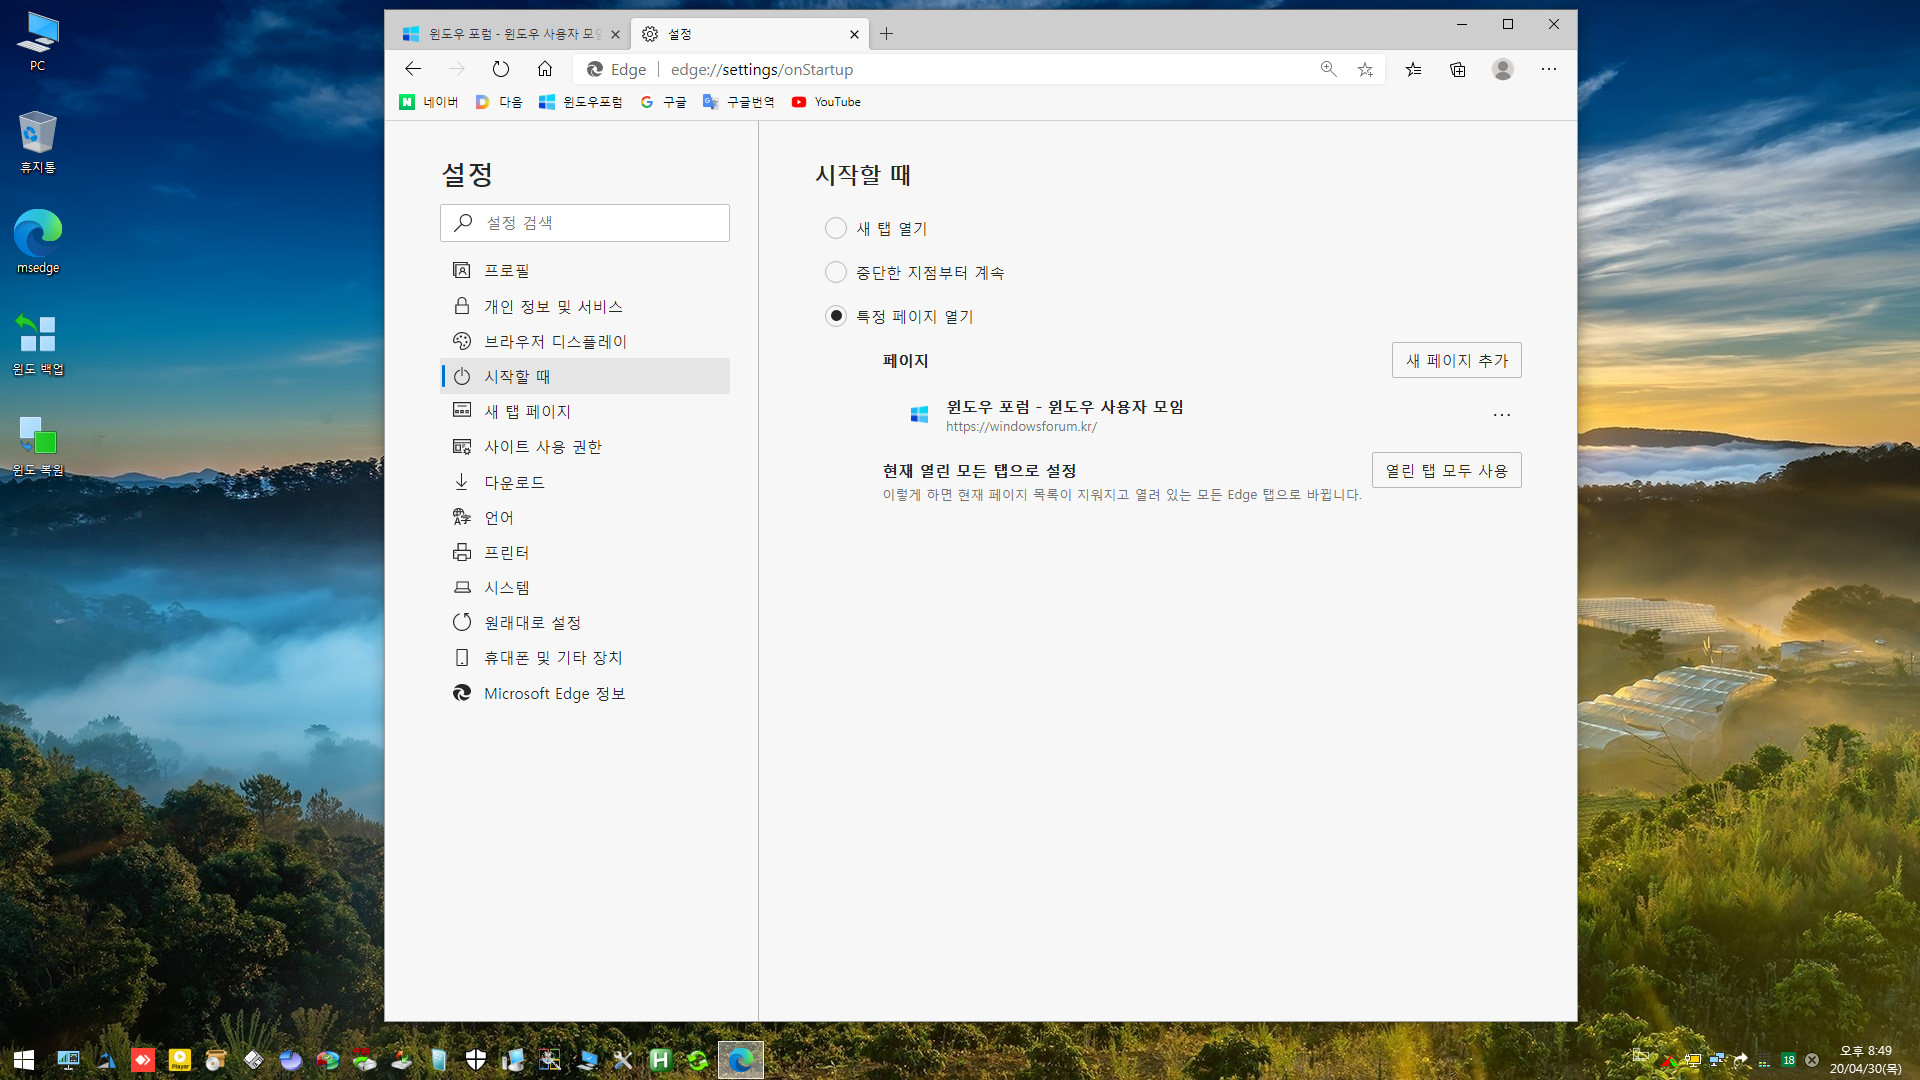Click the Edge tab in taskbar
The width and height of the screenshot is (1920, 1080).
click(x=740, y=1060)
